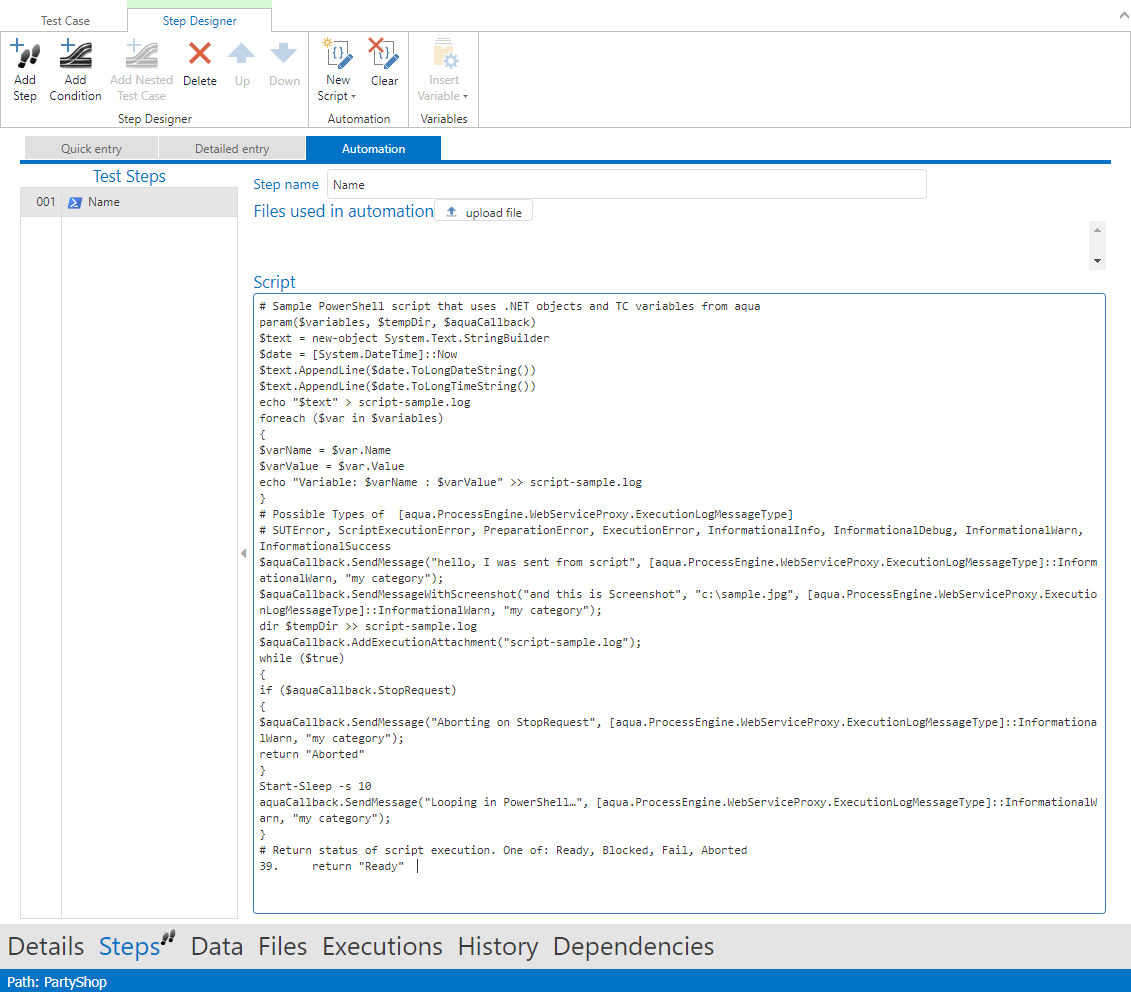The height and width of the screenshot is (992, 1131).
Task: Delete the selected step with red X
Action: [200, 54]
